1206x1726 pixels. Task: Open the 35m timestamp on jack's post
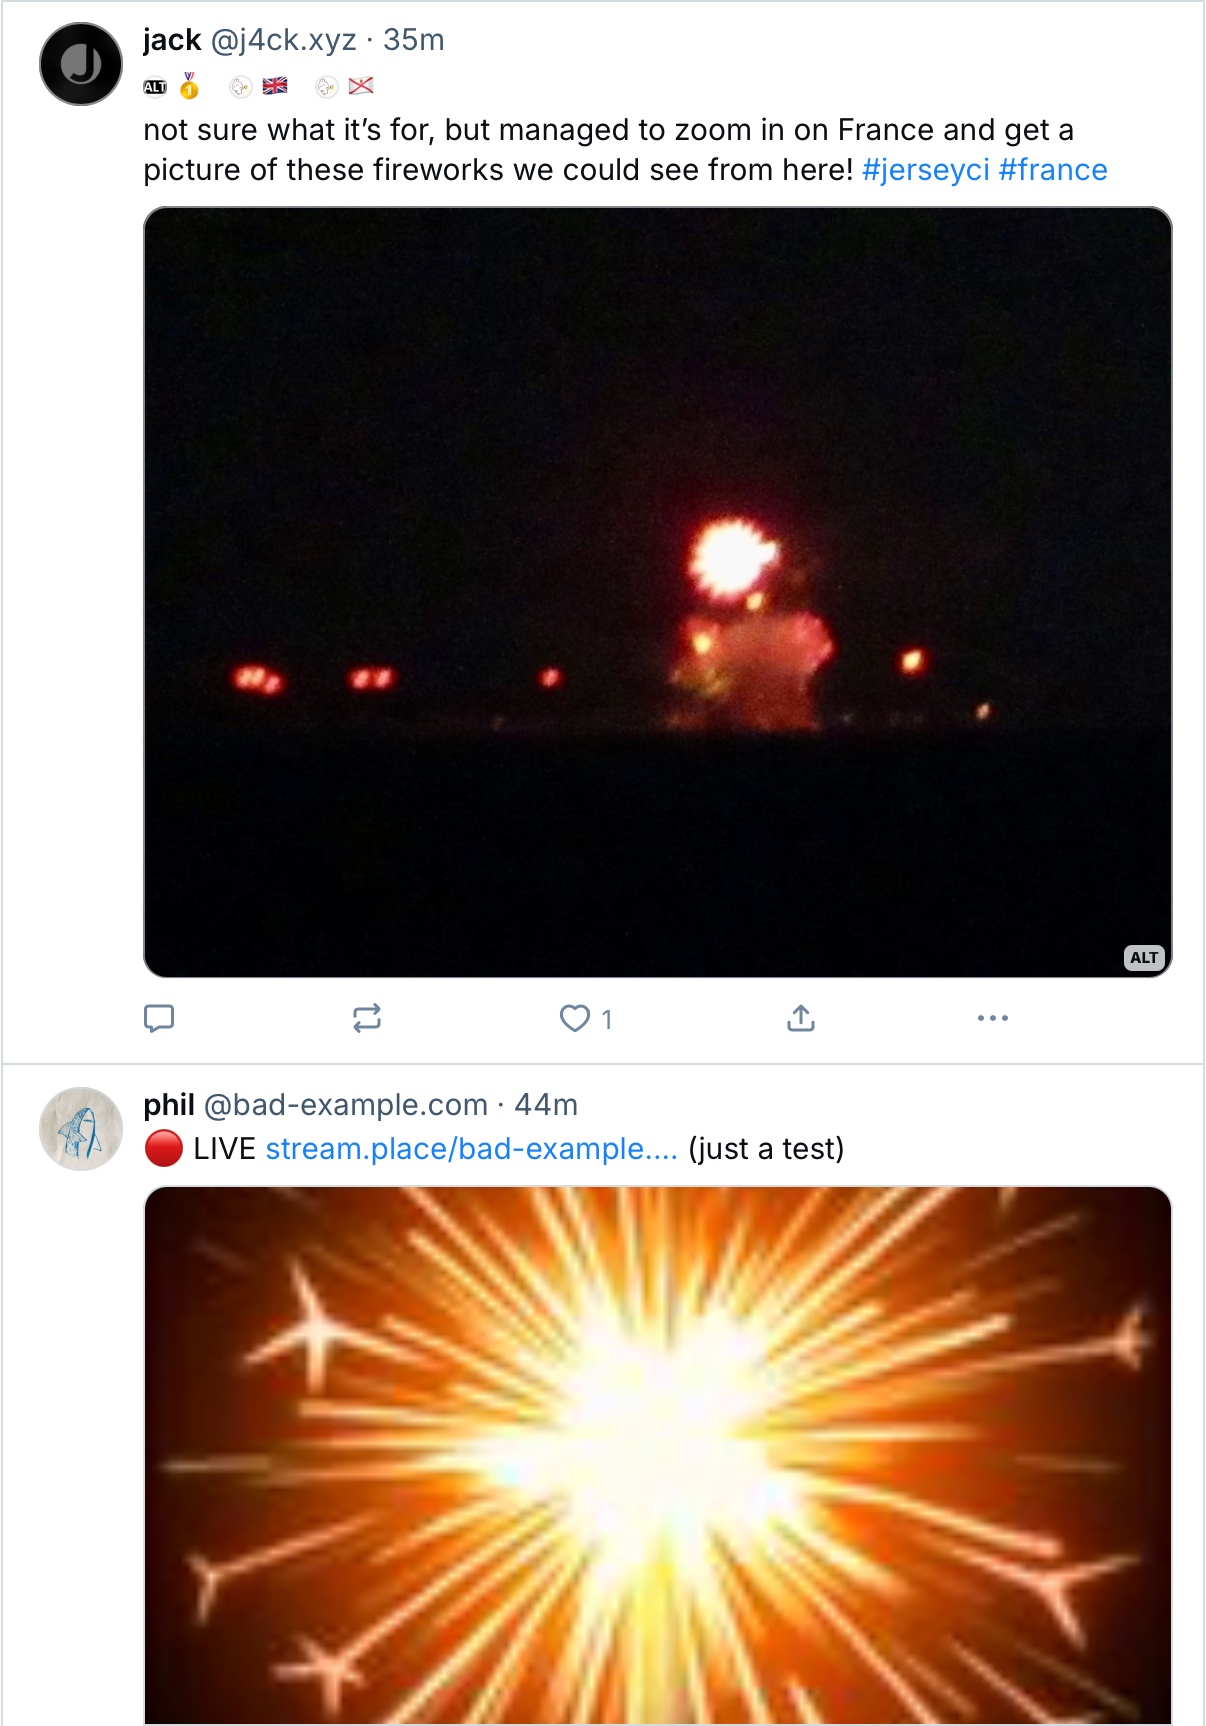coord(414,40)
